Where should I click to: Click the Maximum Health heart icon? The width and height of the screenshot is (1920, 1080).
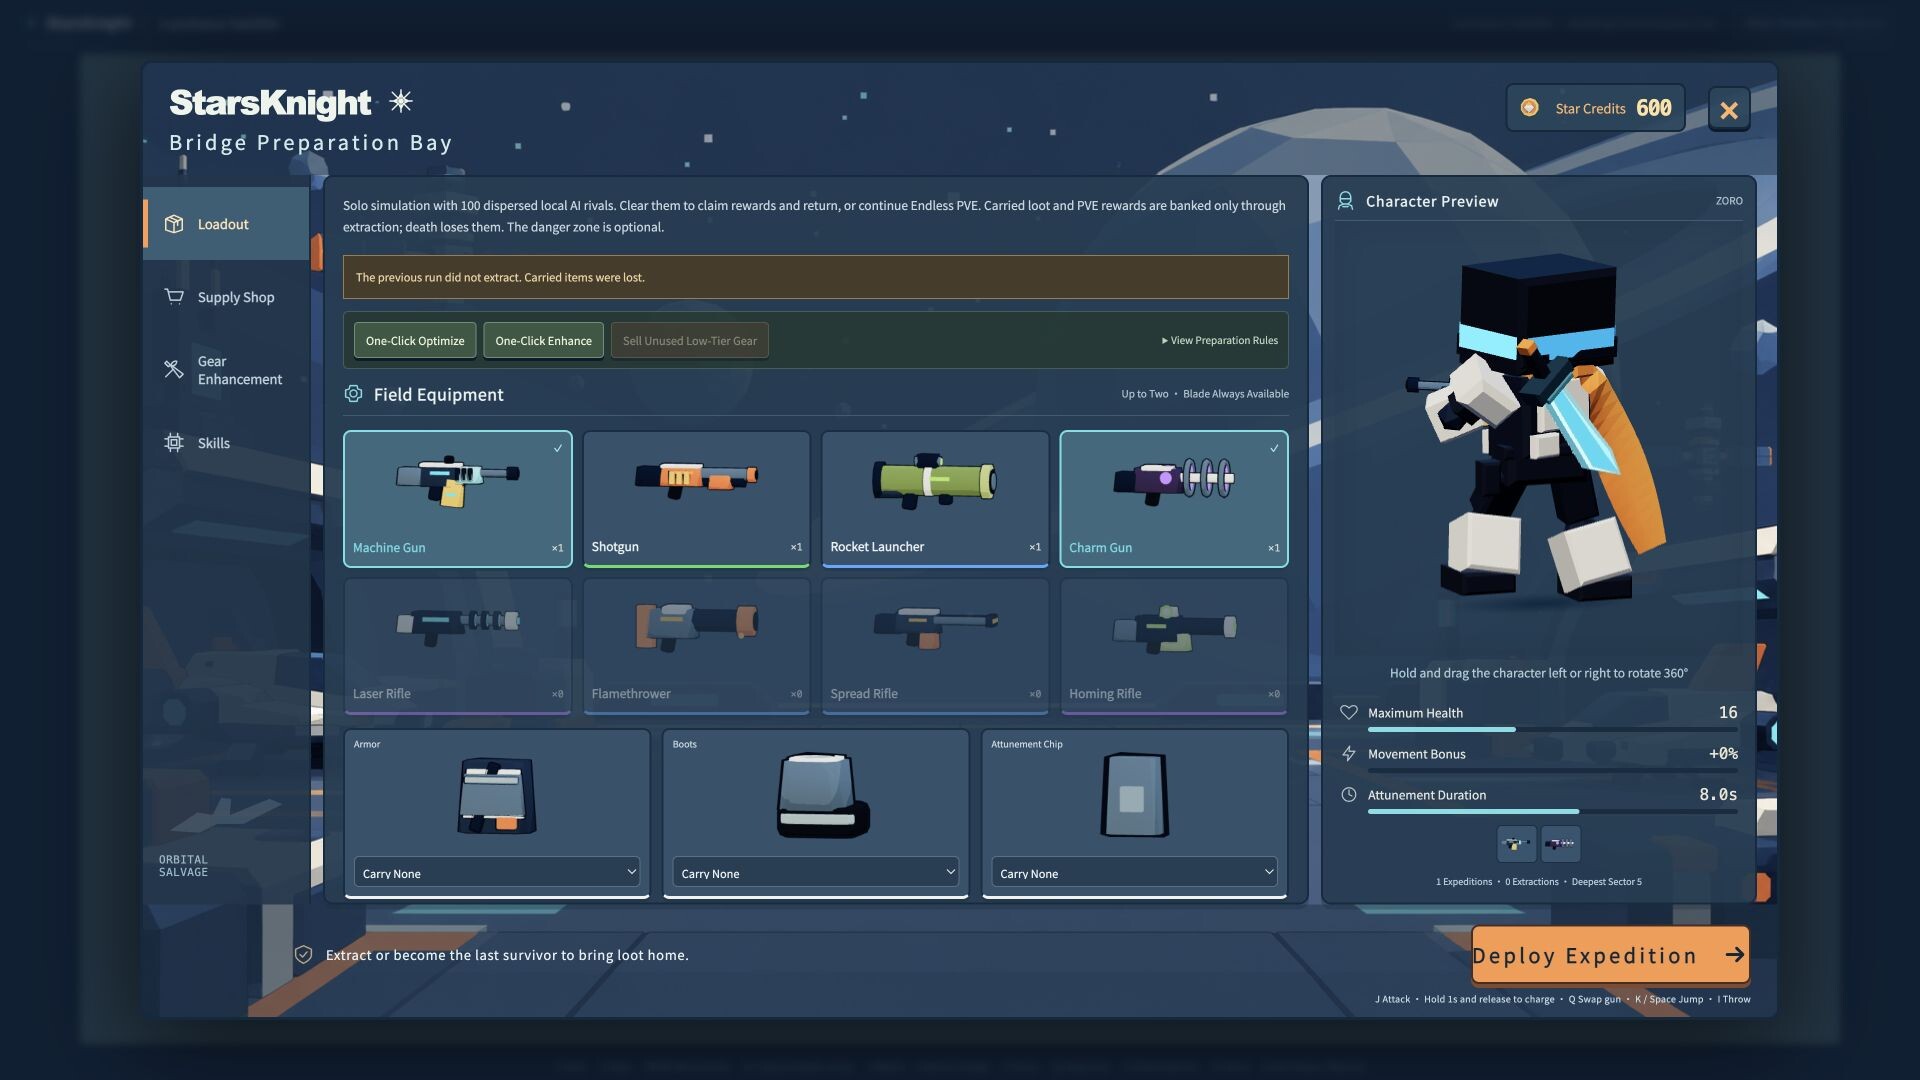pos(1348,713)
